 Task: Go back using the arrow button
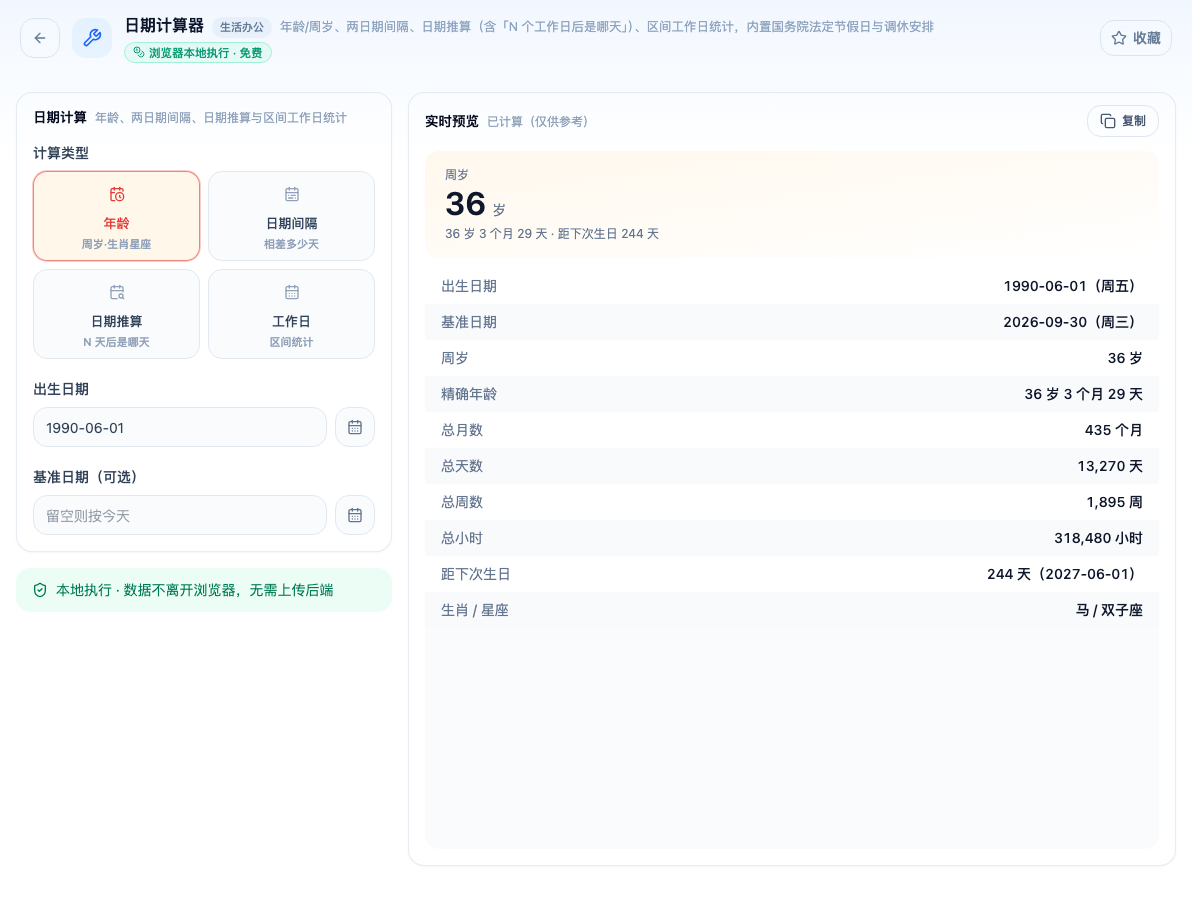(x=40, y=38)
